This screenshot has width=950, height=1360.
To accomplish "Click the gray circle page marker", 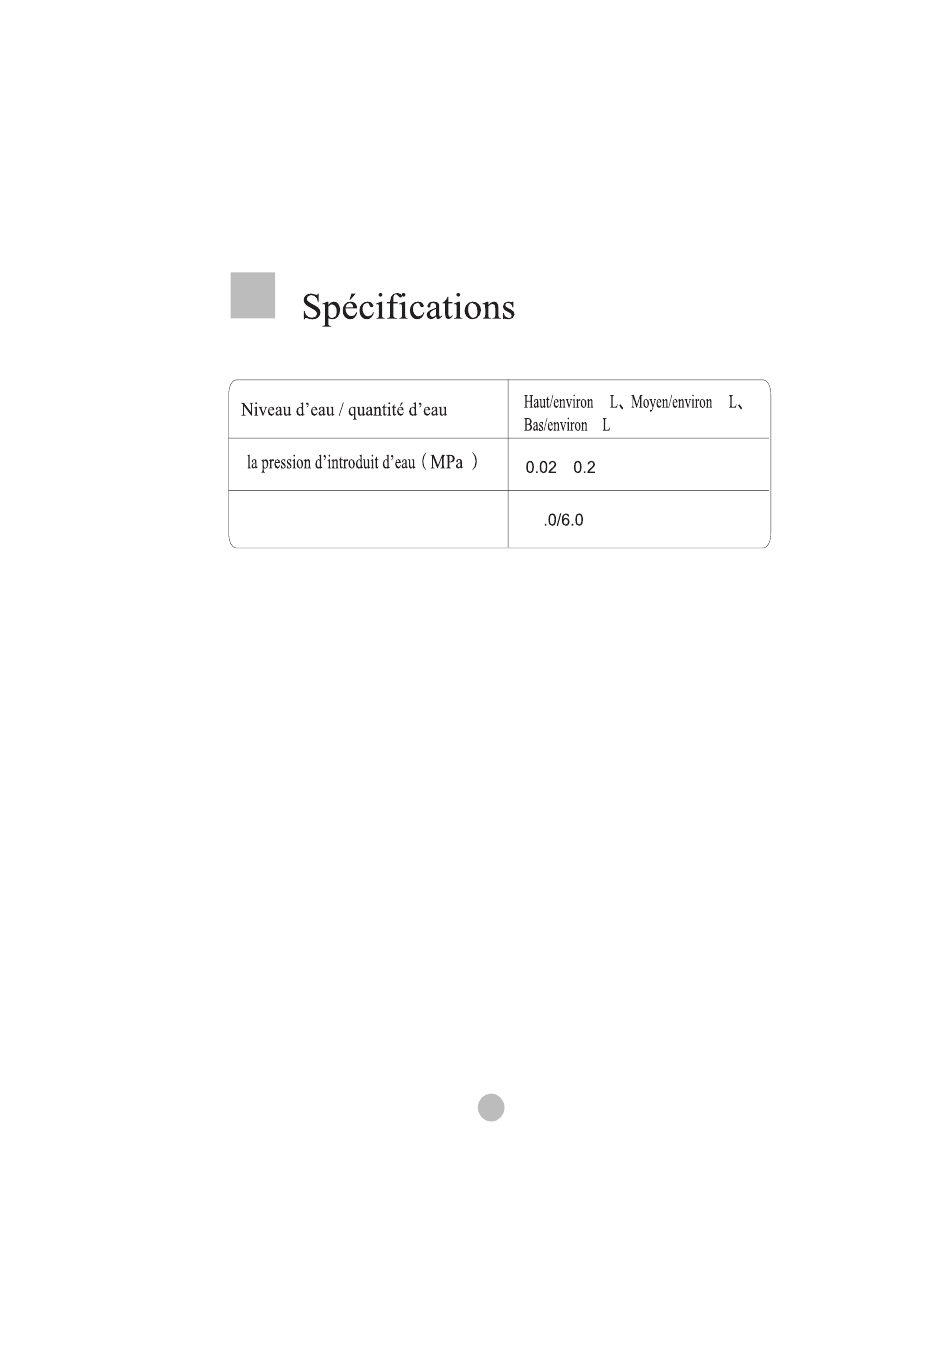I will pyautogui.click(x=490, y=1107).
